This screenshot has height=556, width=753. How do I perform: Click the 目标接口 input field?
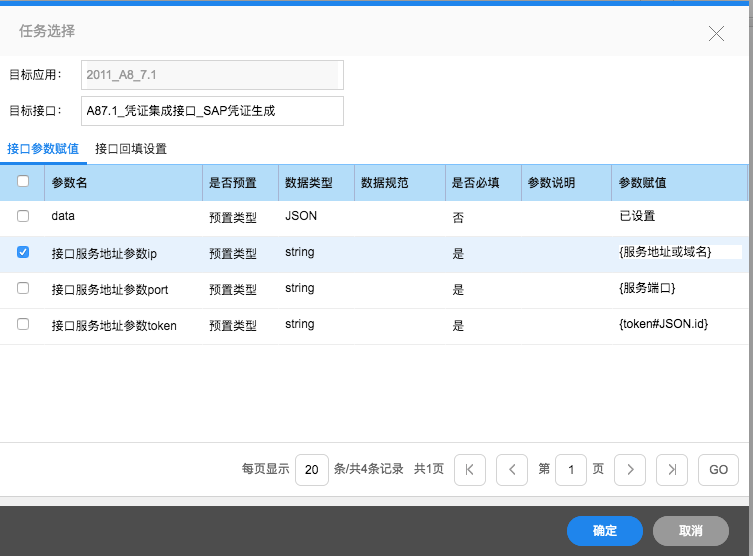point(212,111)
